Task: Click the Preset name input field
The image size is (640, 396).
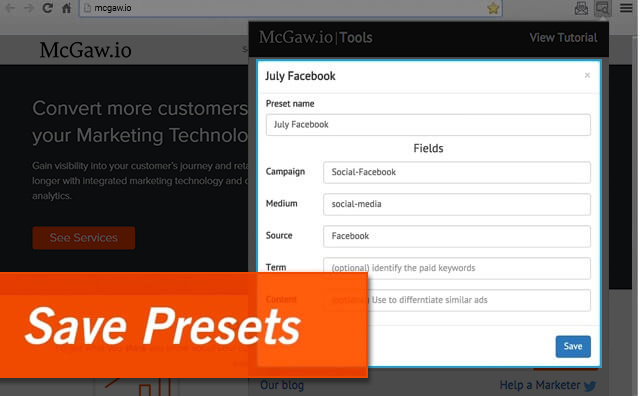Action: (x=428, y=125)
